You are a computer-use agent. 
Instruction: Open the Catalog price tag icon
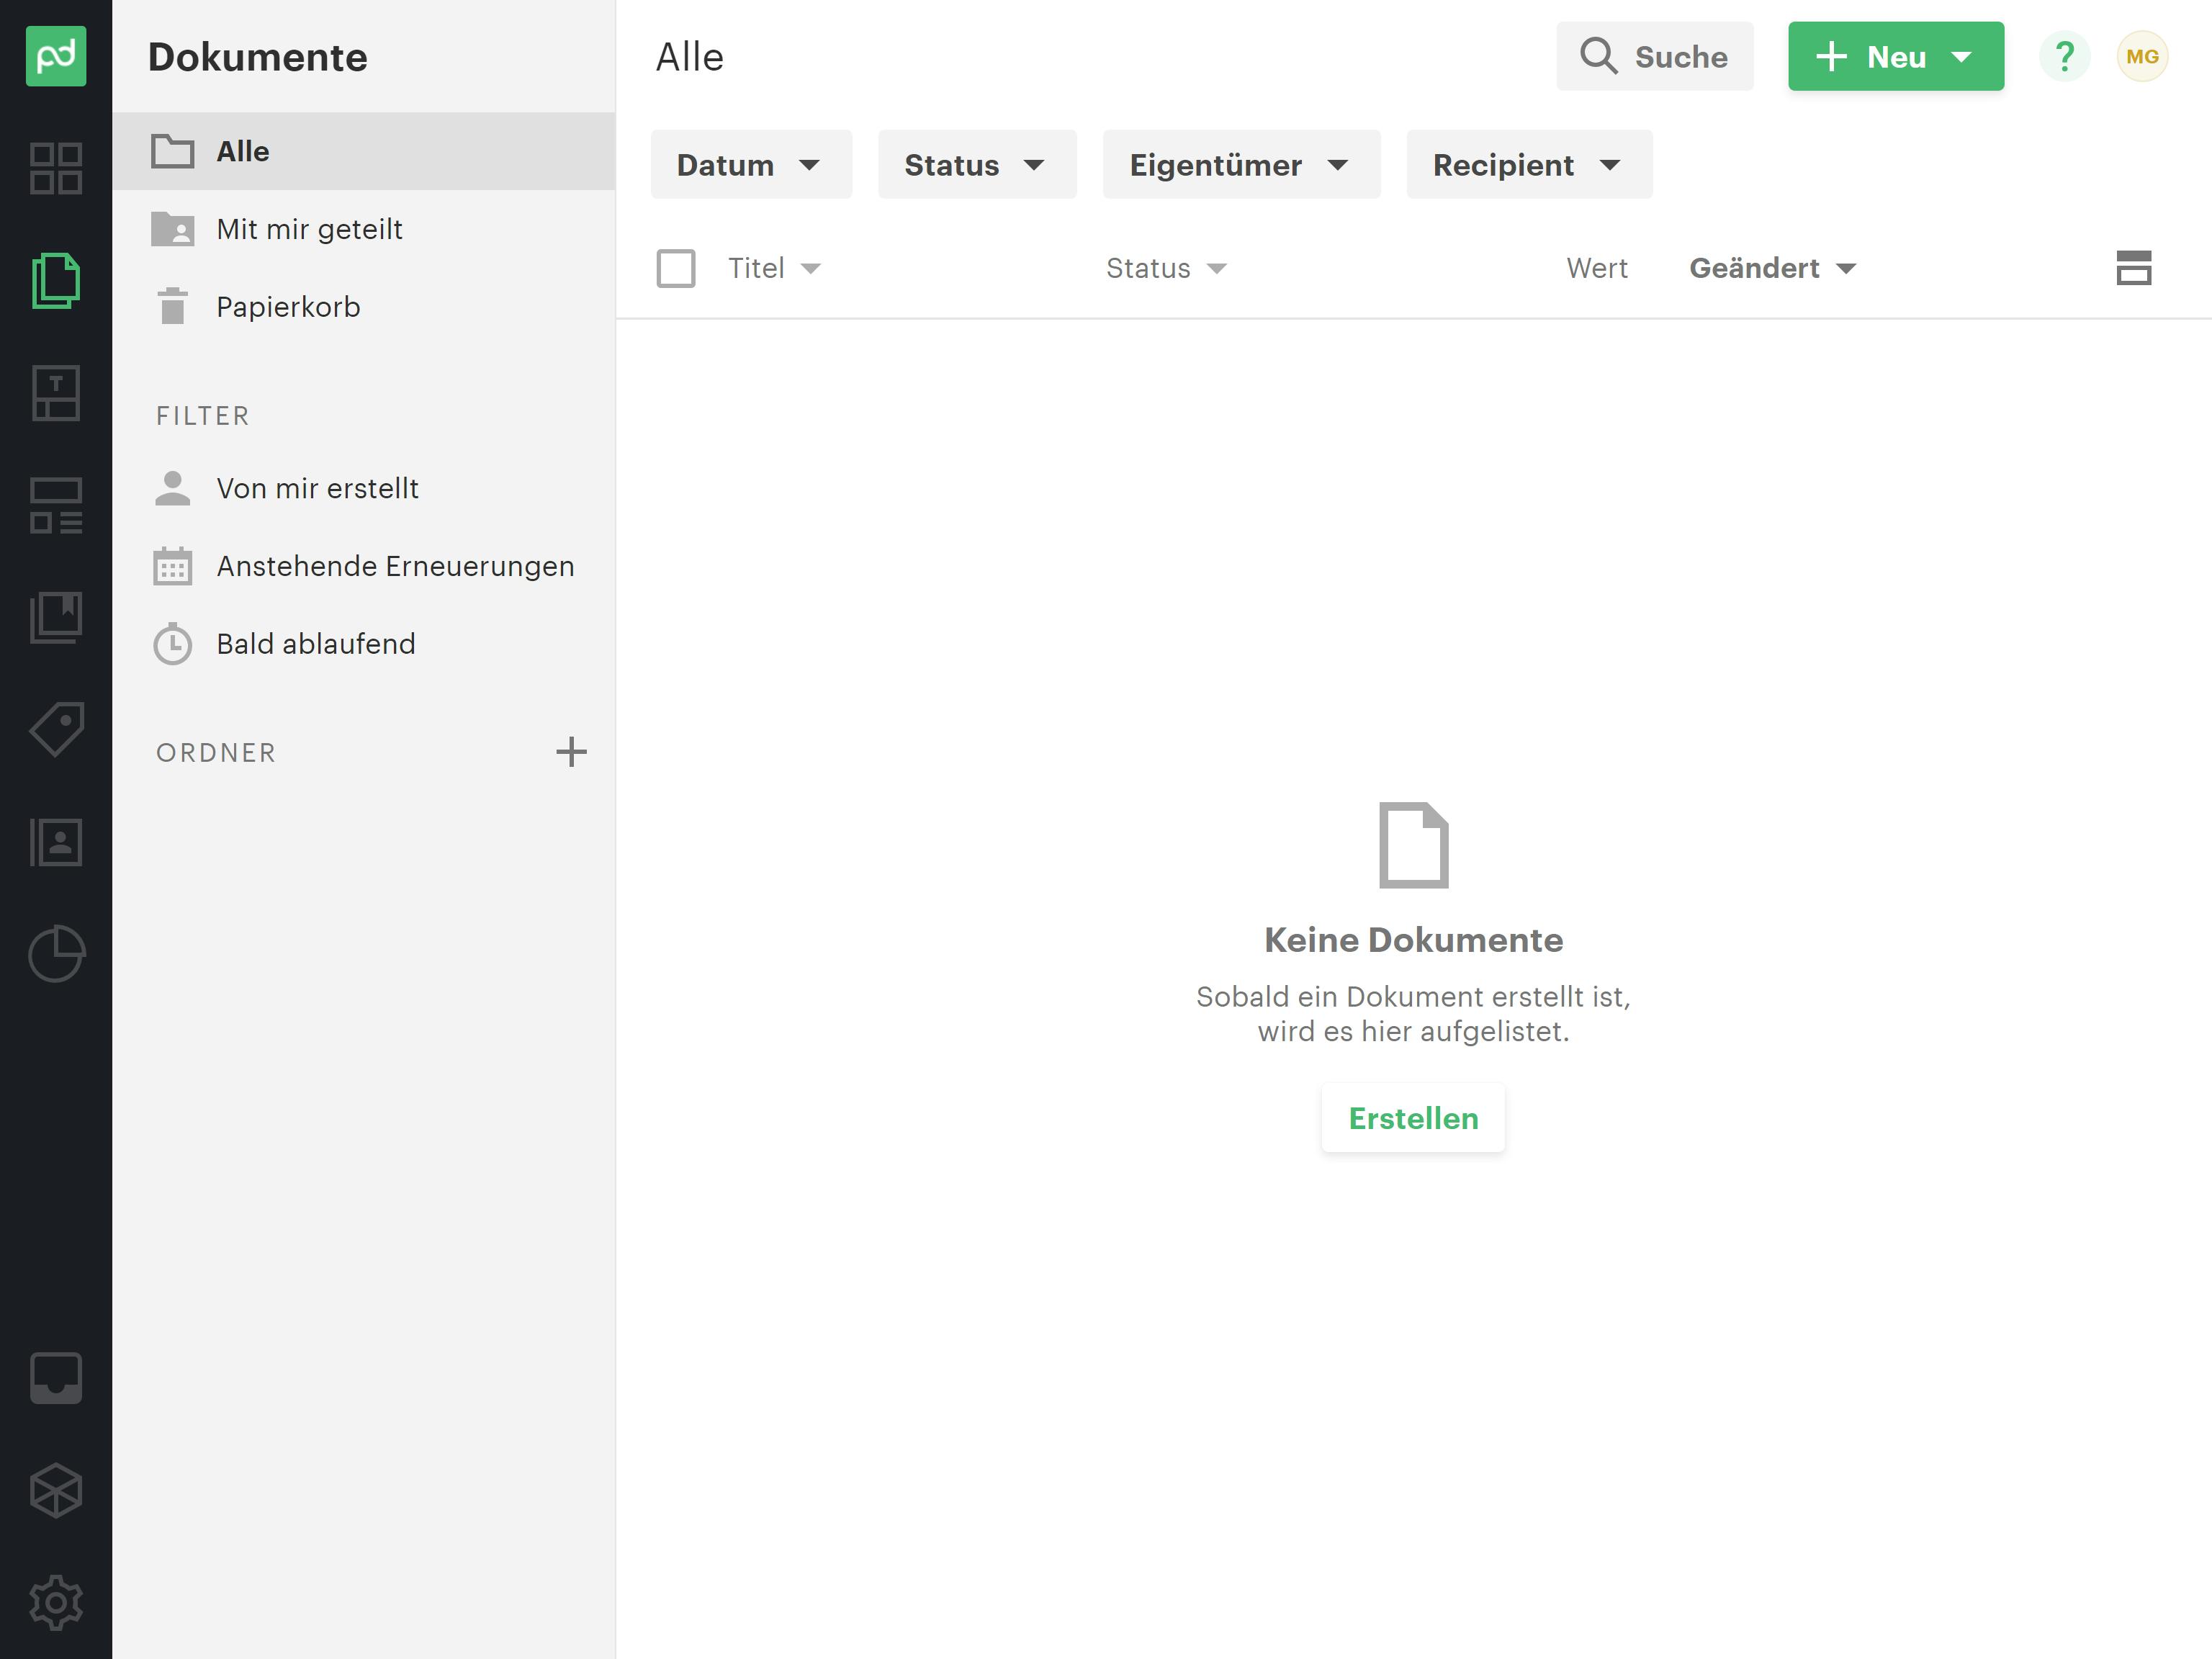[x=55, y=729]
